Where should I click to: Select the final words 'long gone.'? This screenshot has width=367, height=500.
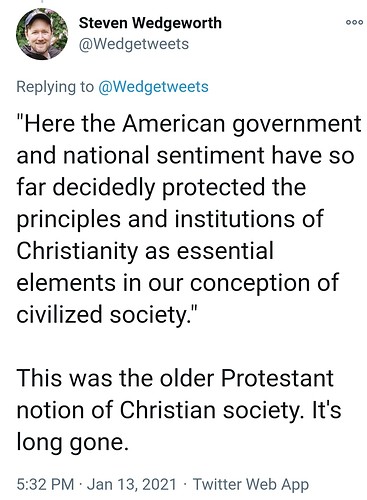click(72, 443)
